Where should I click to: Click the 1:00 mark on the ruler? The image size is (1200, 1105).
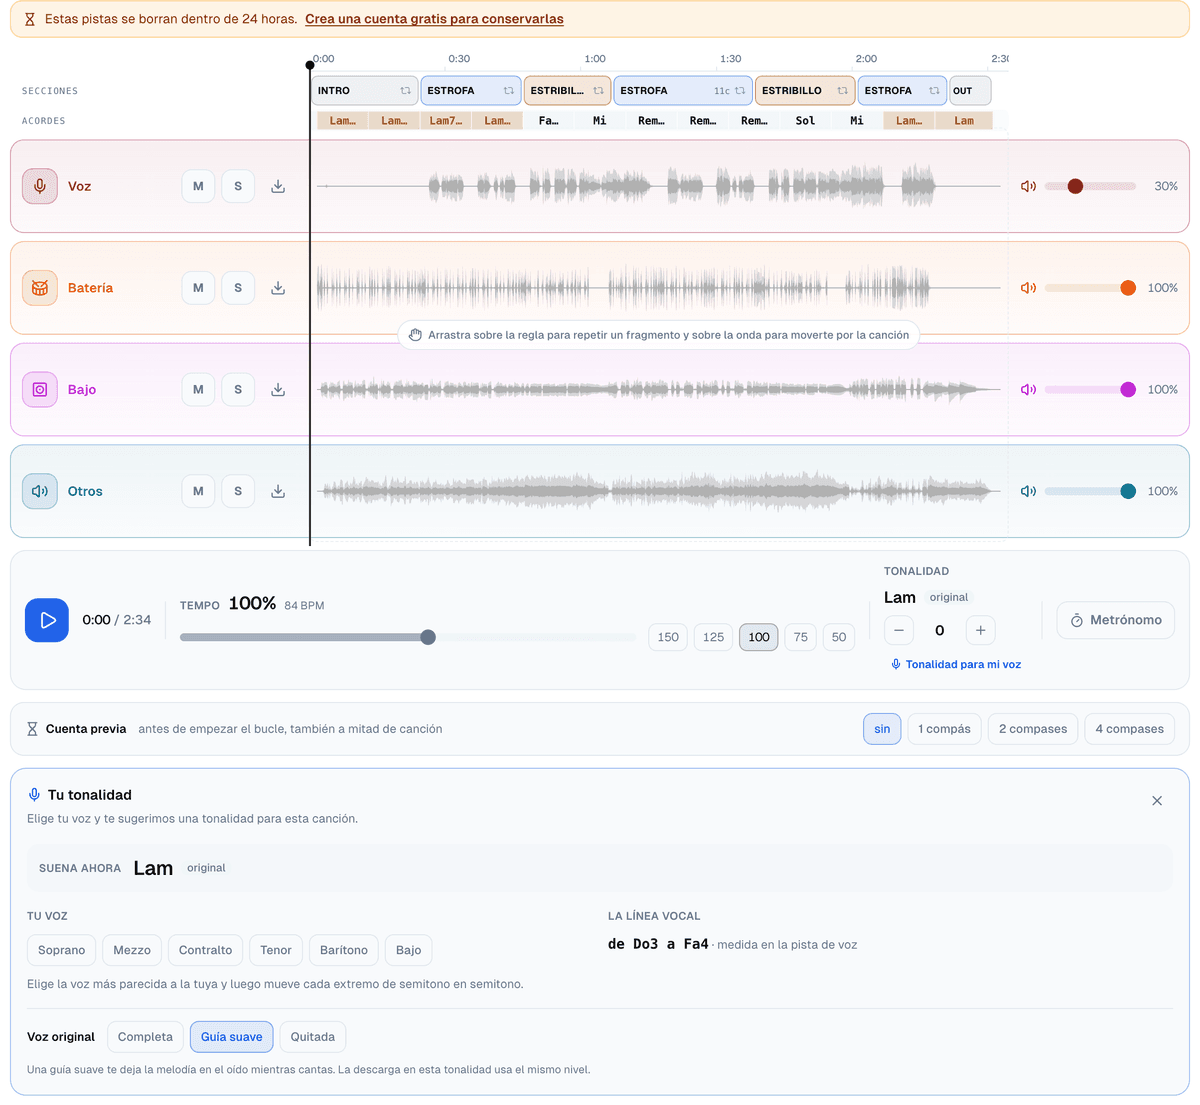point(595,59)
